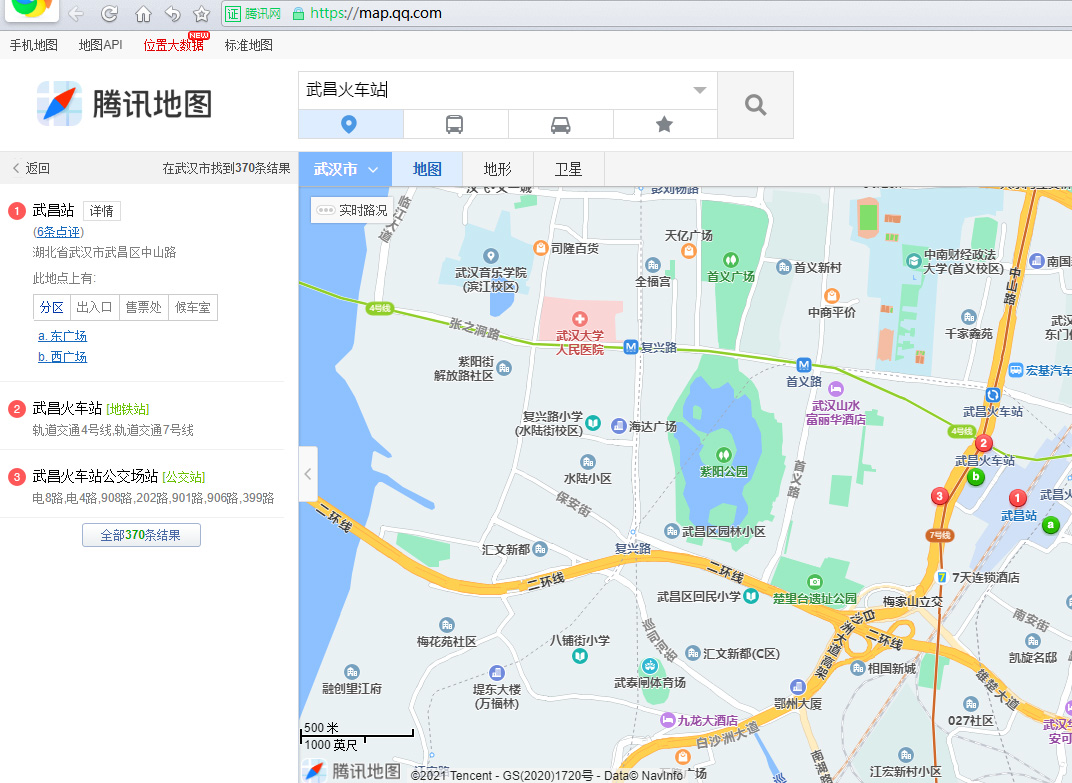Switch to driving route search mode
Image resolution: width=1072 pixels, height=783 pixels.
pos(561,124)
